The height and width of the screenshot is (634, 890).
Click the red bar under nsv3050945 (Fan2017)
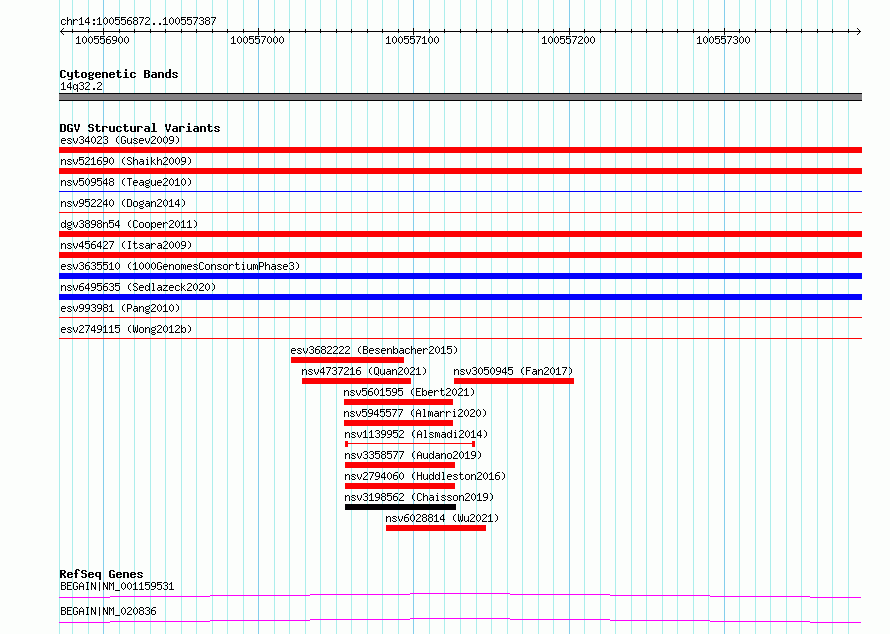click(514, 381)
